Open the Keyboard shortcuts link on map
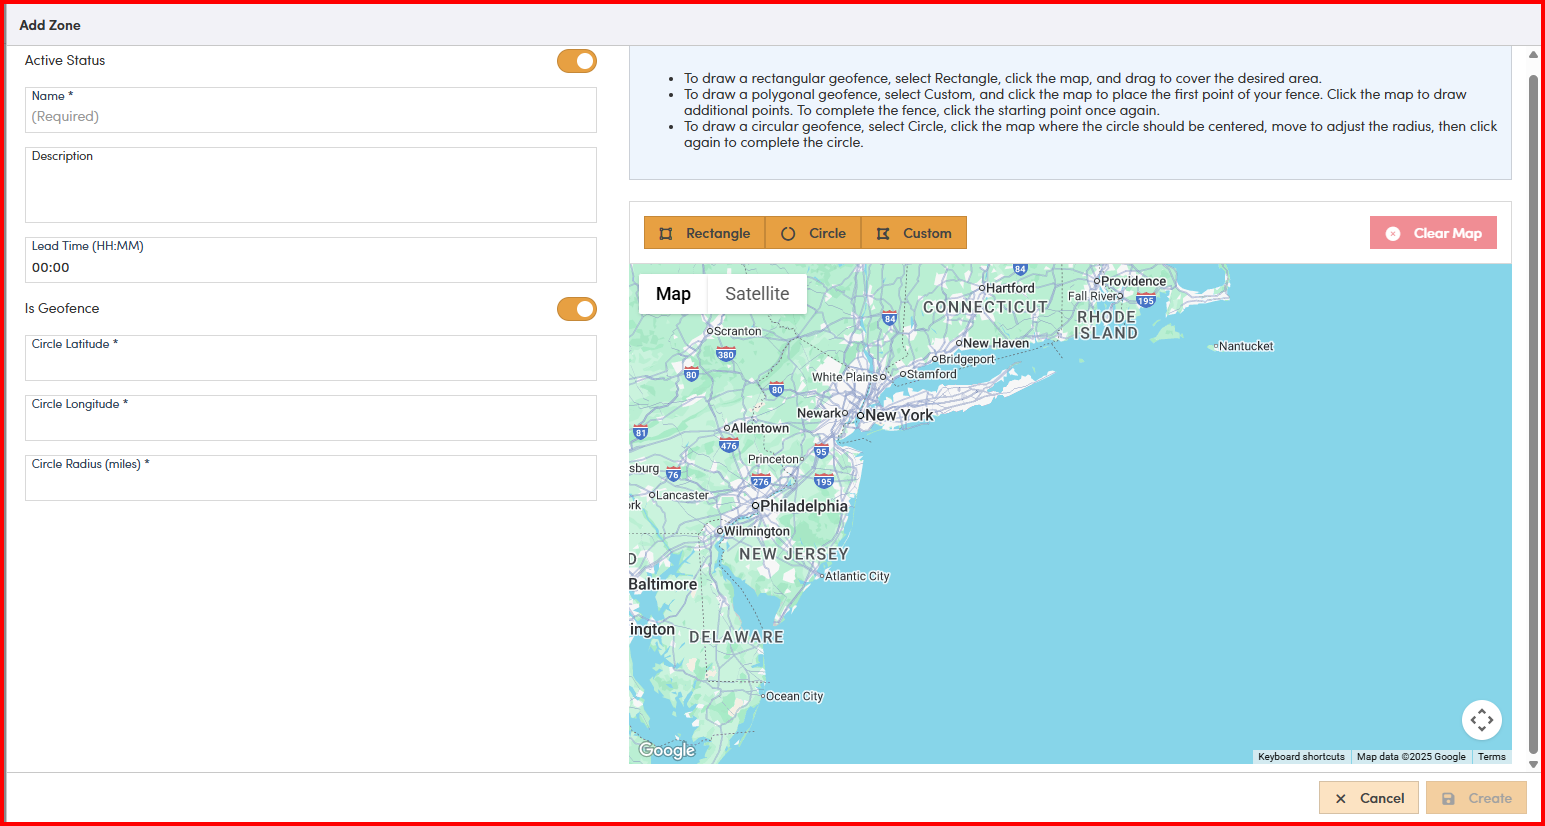 click(1301, 757)
